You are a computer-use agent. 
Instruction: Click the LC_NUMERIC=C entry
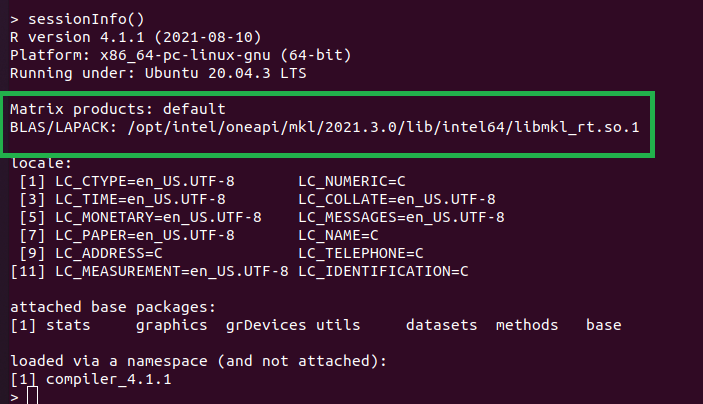[x=352, y=181]
